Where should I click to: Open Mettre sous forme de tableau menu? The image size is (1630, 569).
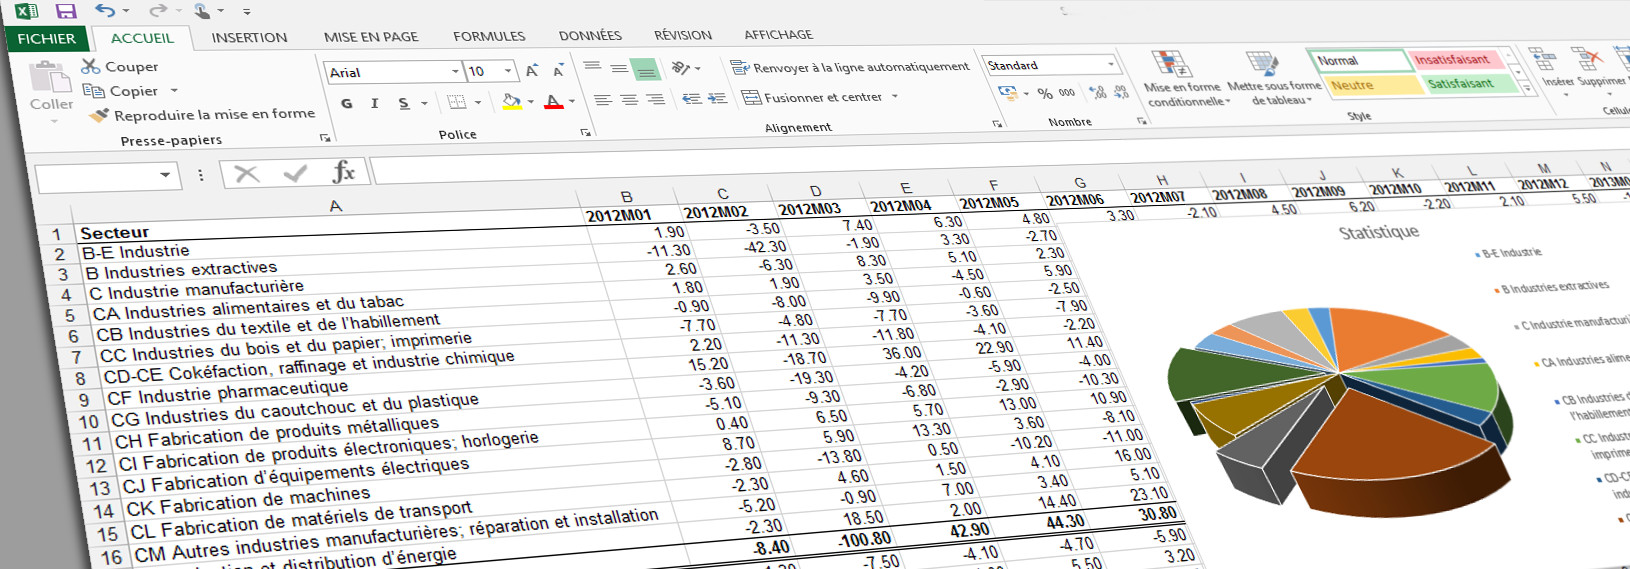pos(1275,78)
